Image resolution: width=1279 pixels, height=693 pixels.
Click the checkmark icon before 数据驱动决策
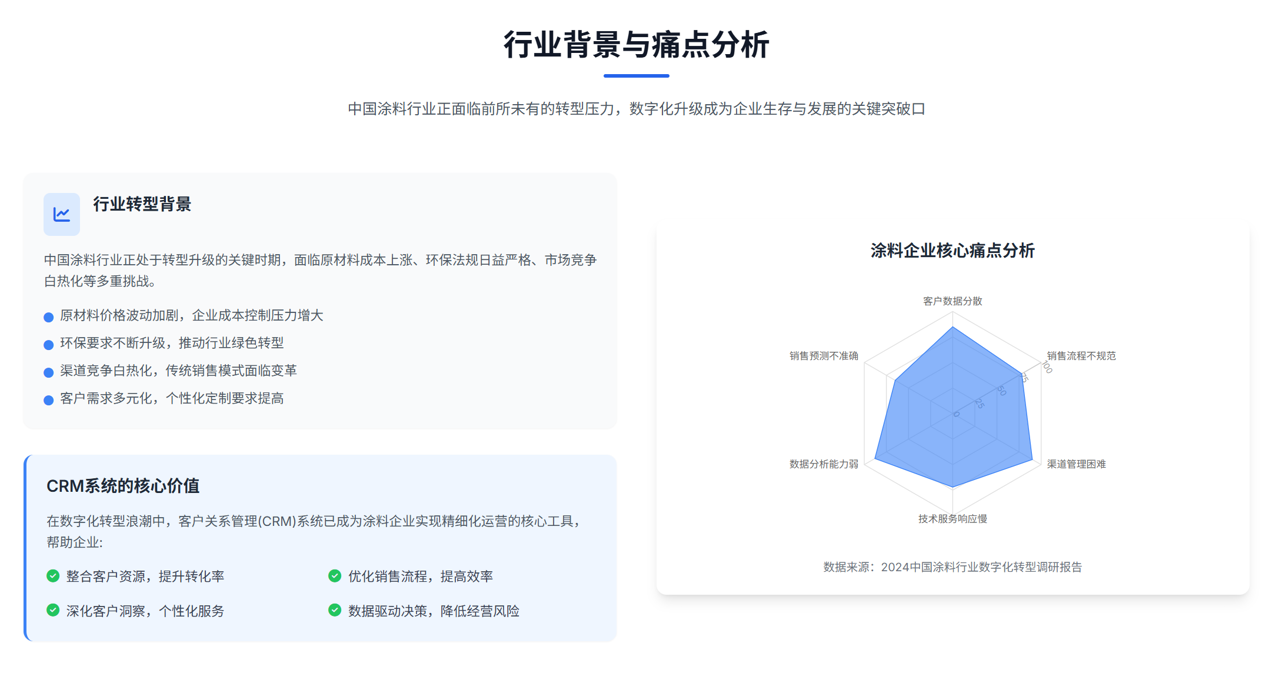[334, 610]
